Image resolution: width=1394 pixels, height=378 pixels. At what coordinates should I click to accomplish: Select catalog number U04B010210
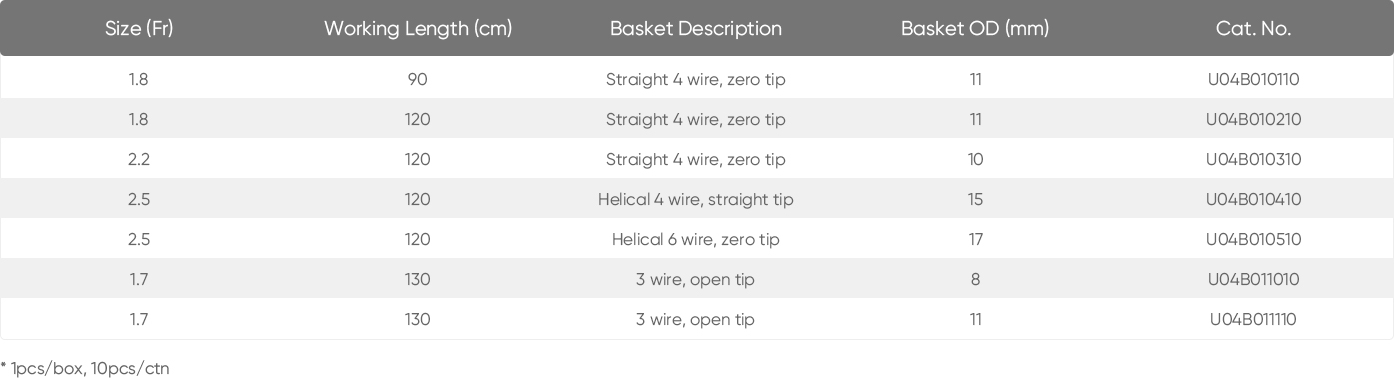[1254, 119]
